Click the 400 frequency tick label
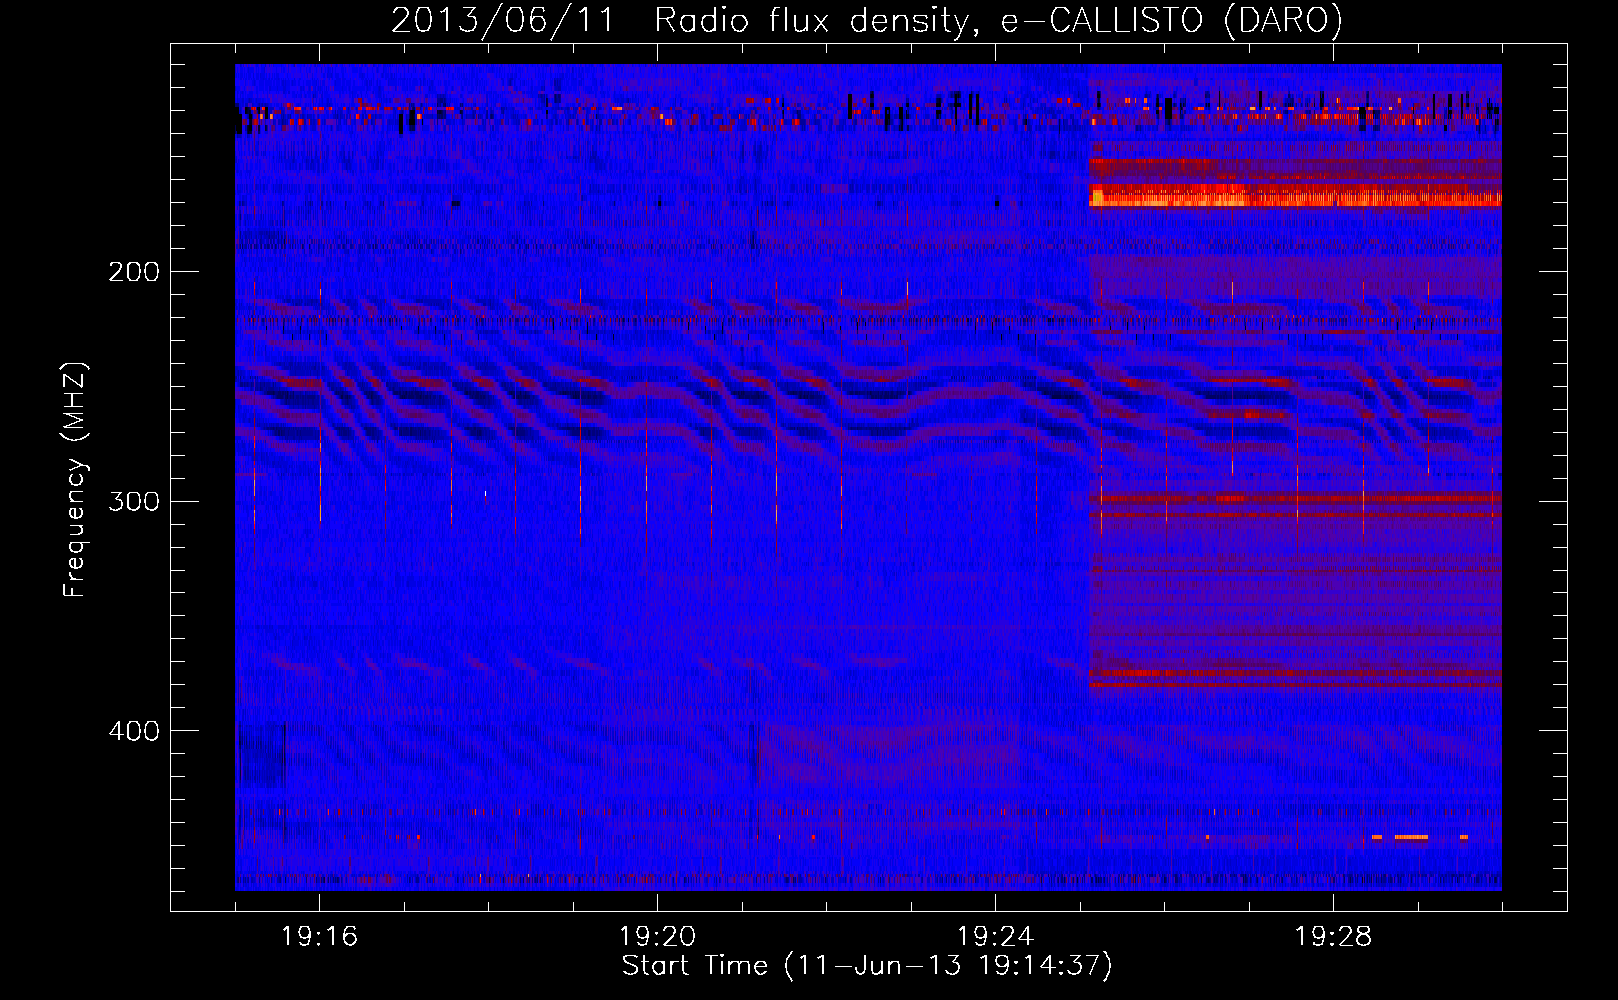 pyautogui.click(x=134, y=731)
